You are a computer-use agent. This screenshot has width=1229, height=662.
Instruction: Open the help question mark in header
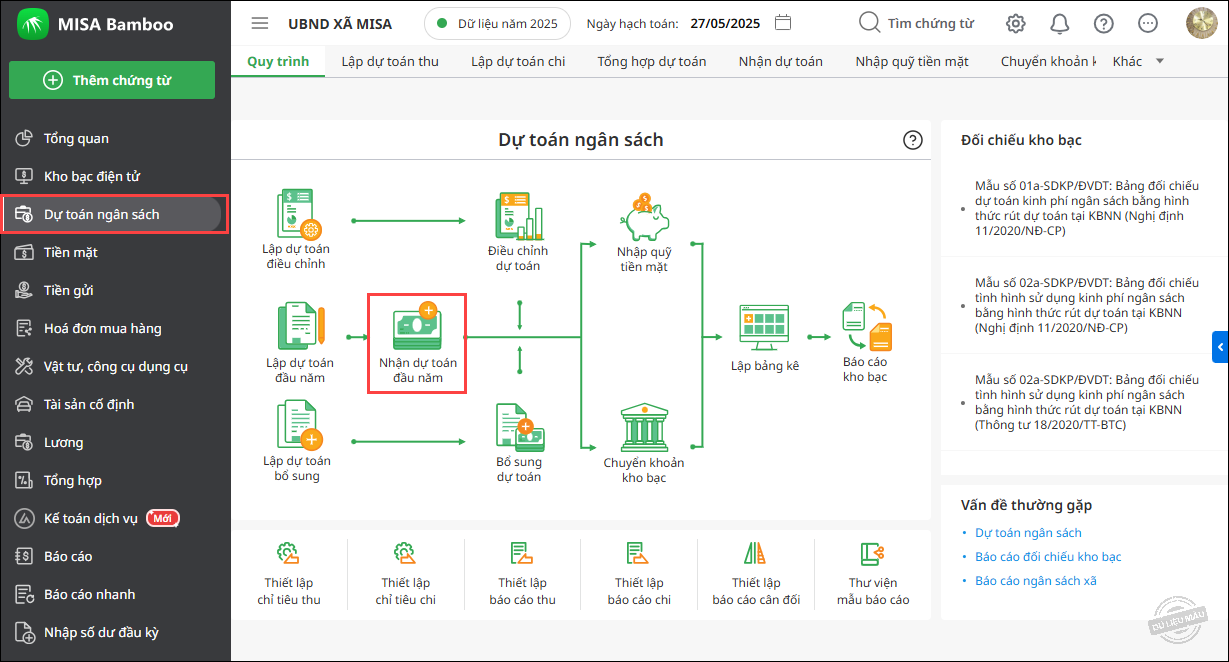click(1104, 23)
